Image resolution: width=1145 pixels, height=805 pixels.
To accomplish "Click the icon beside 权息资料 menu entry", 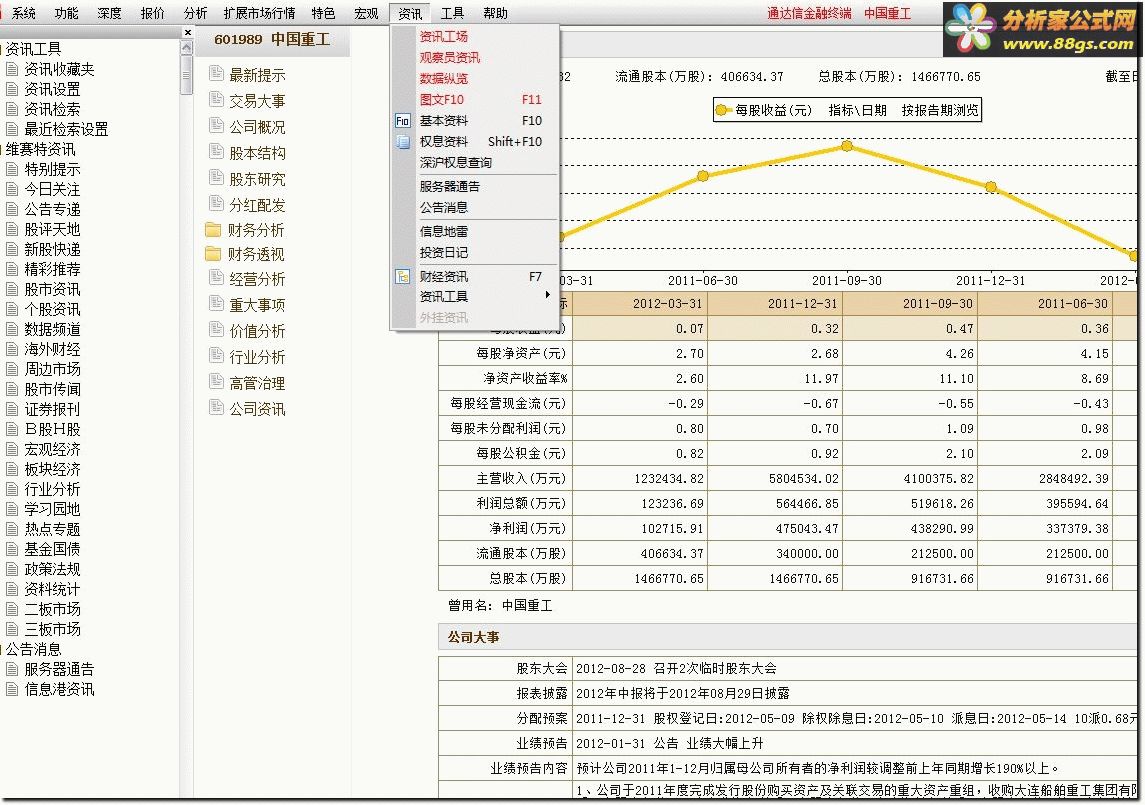I will [402, 142].
